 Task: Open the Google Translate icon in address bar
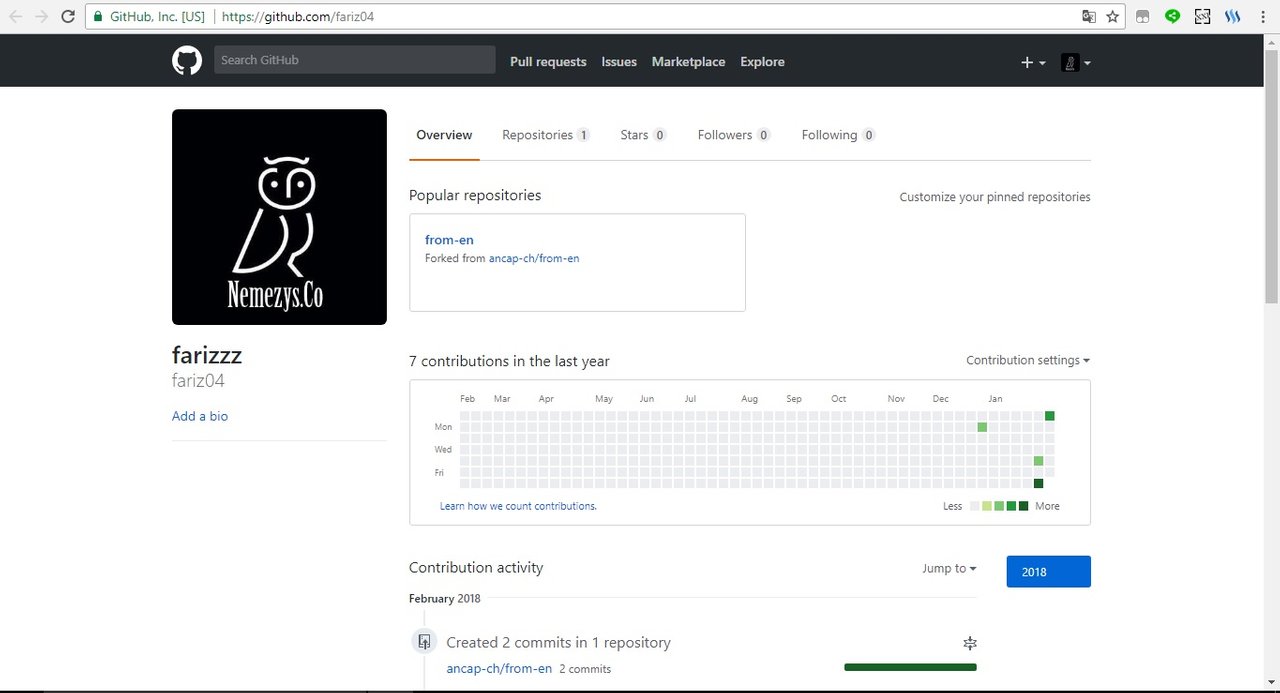click(1089, 17)
